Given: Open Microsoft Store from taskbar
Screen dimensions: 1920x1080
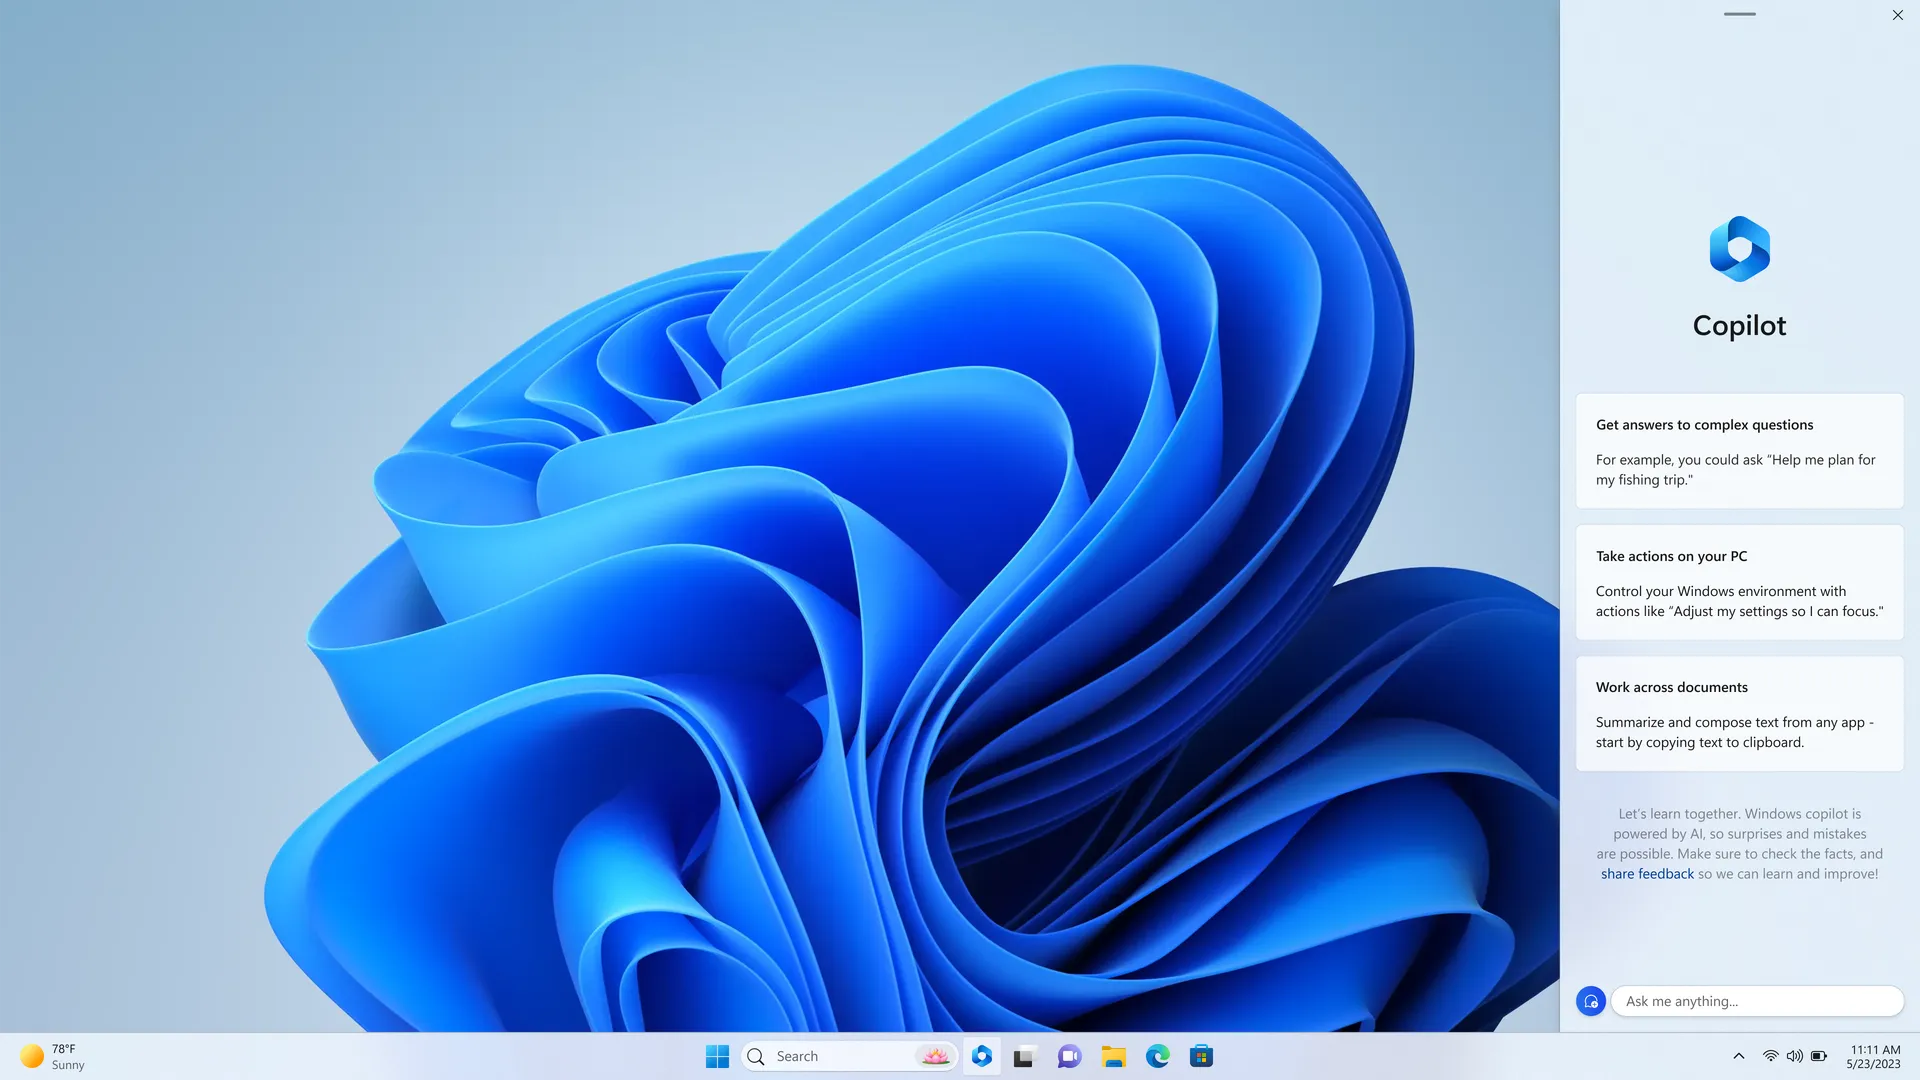Looking at the screenshot, I should [1200, 1055].
